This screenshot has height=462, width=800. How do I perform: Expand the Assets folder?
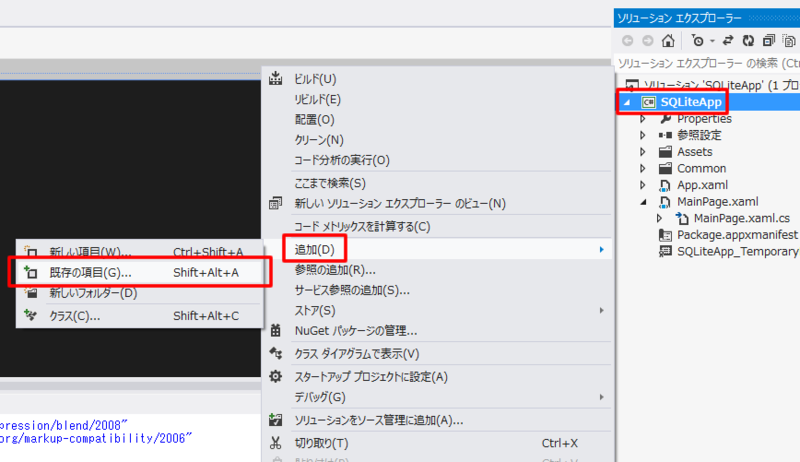(643, 152)
